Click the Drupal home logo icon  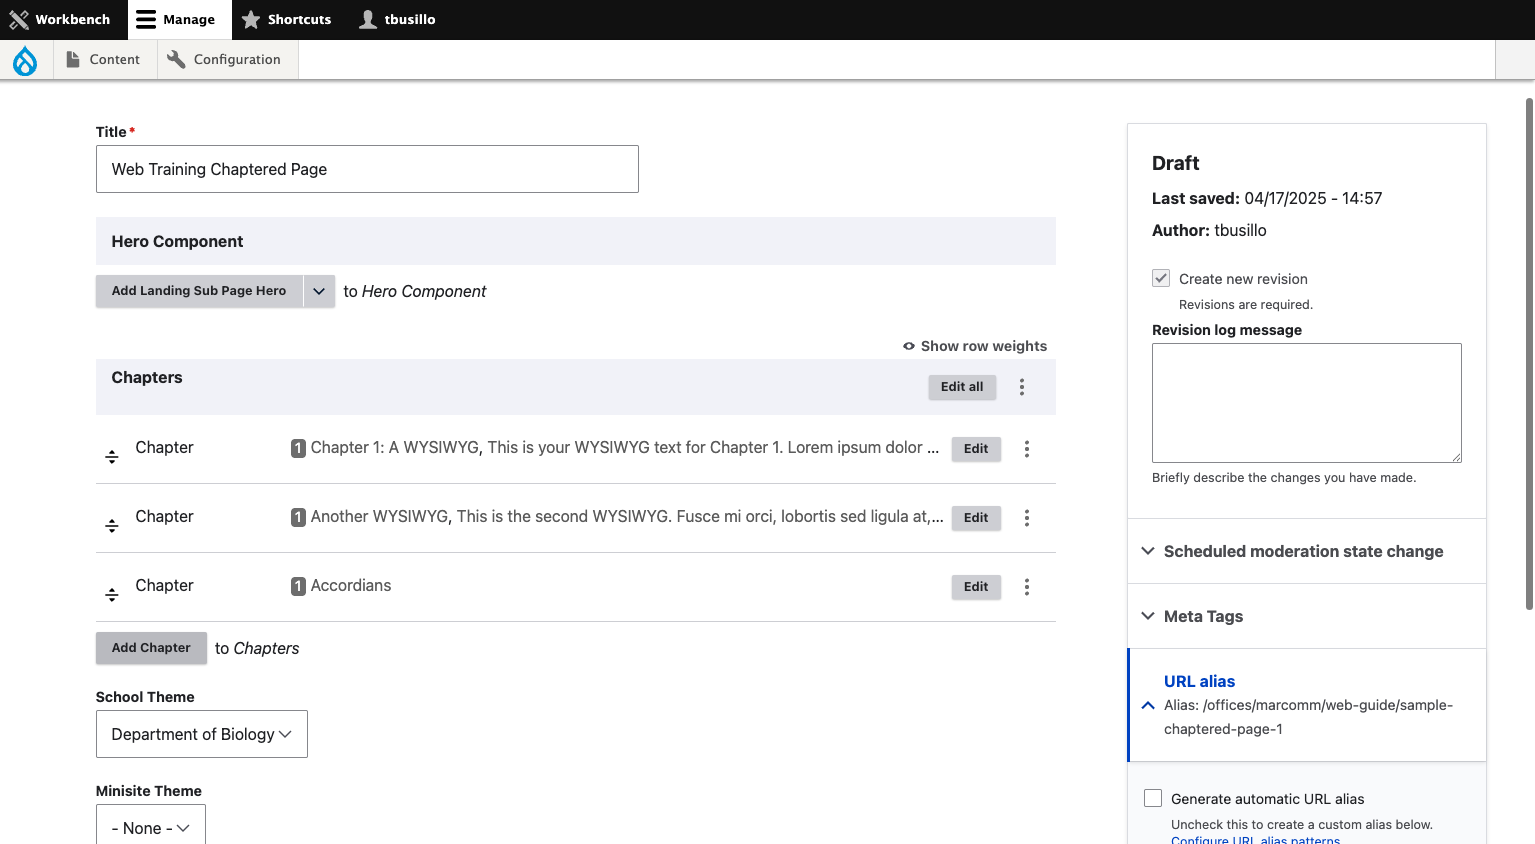tap(25, 60)
